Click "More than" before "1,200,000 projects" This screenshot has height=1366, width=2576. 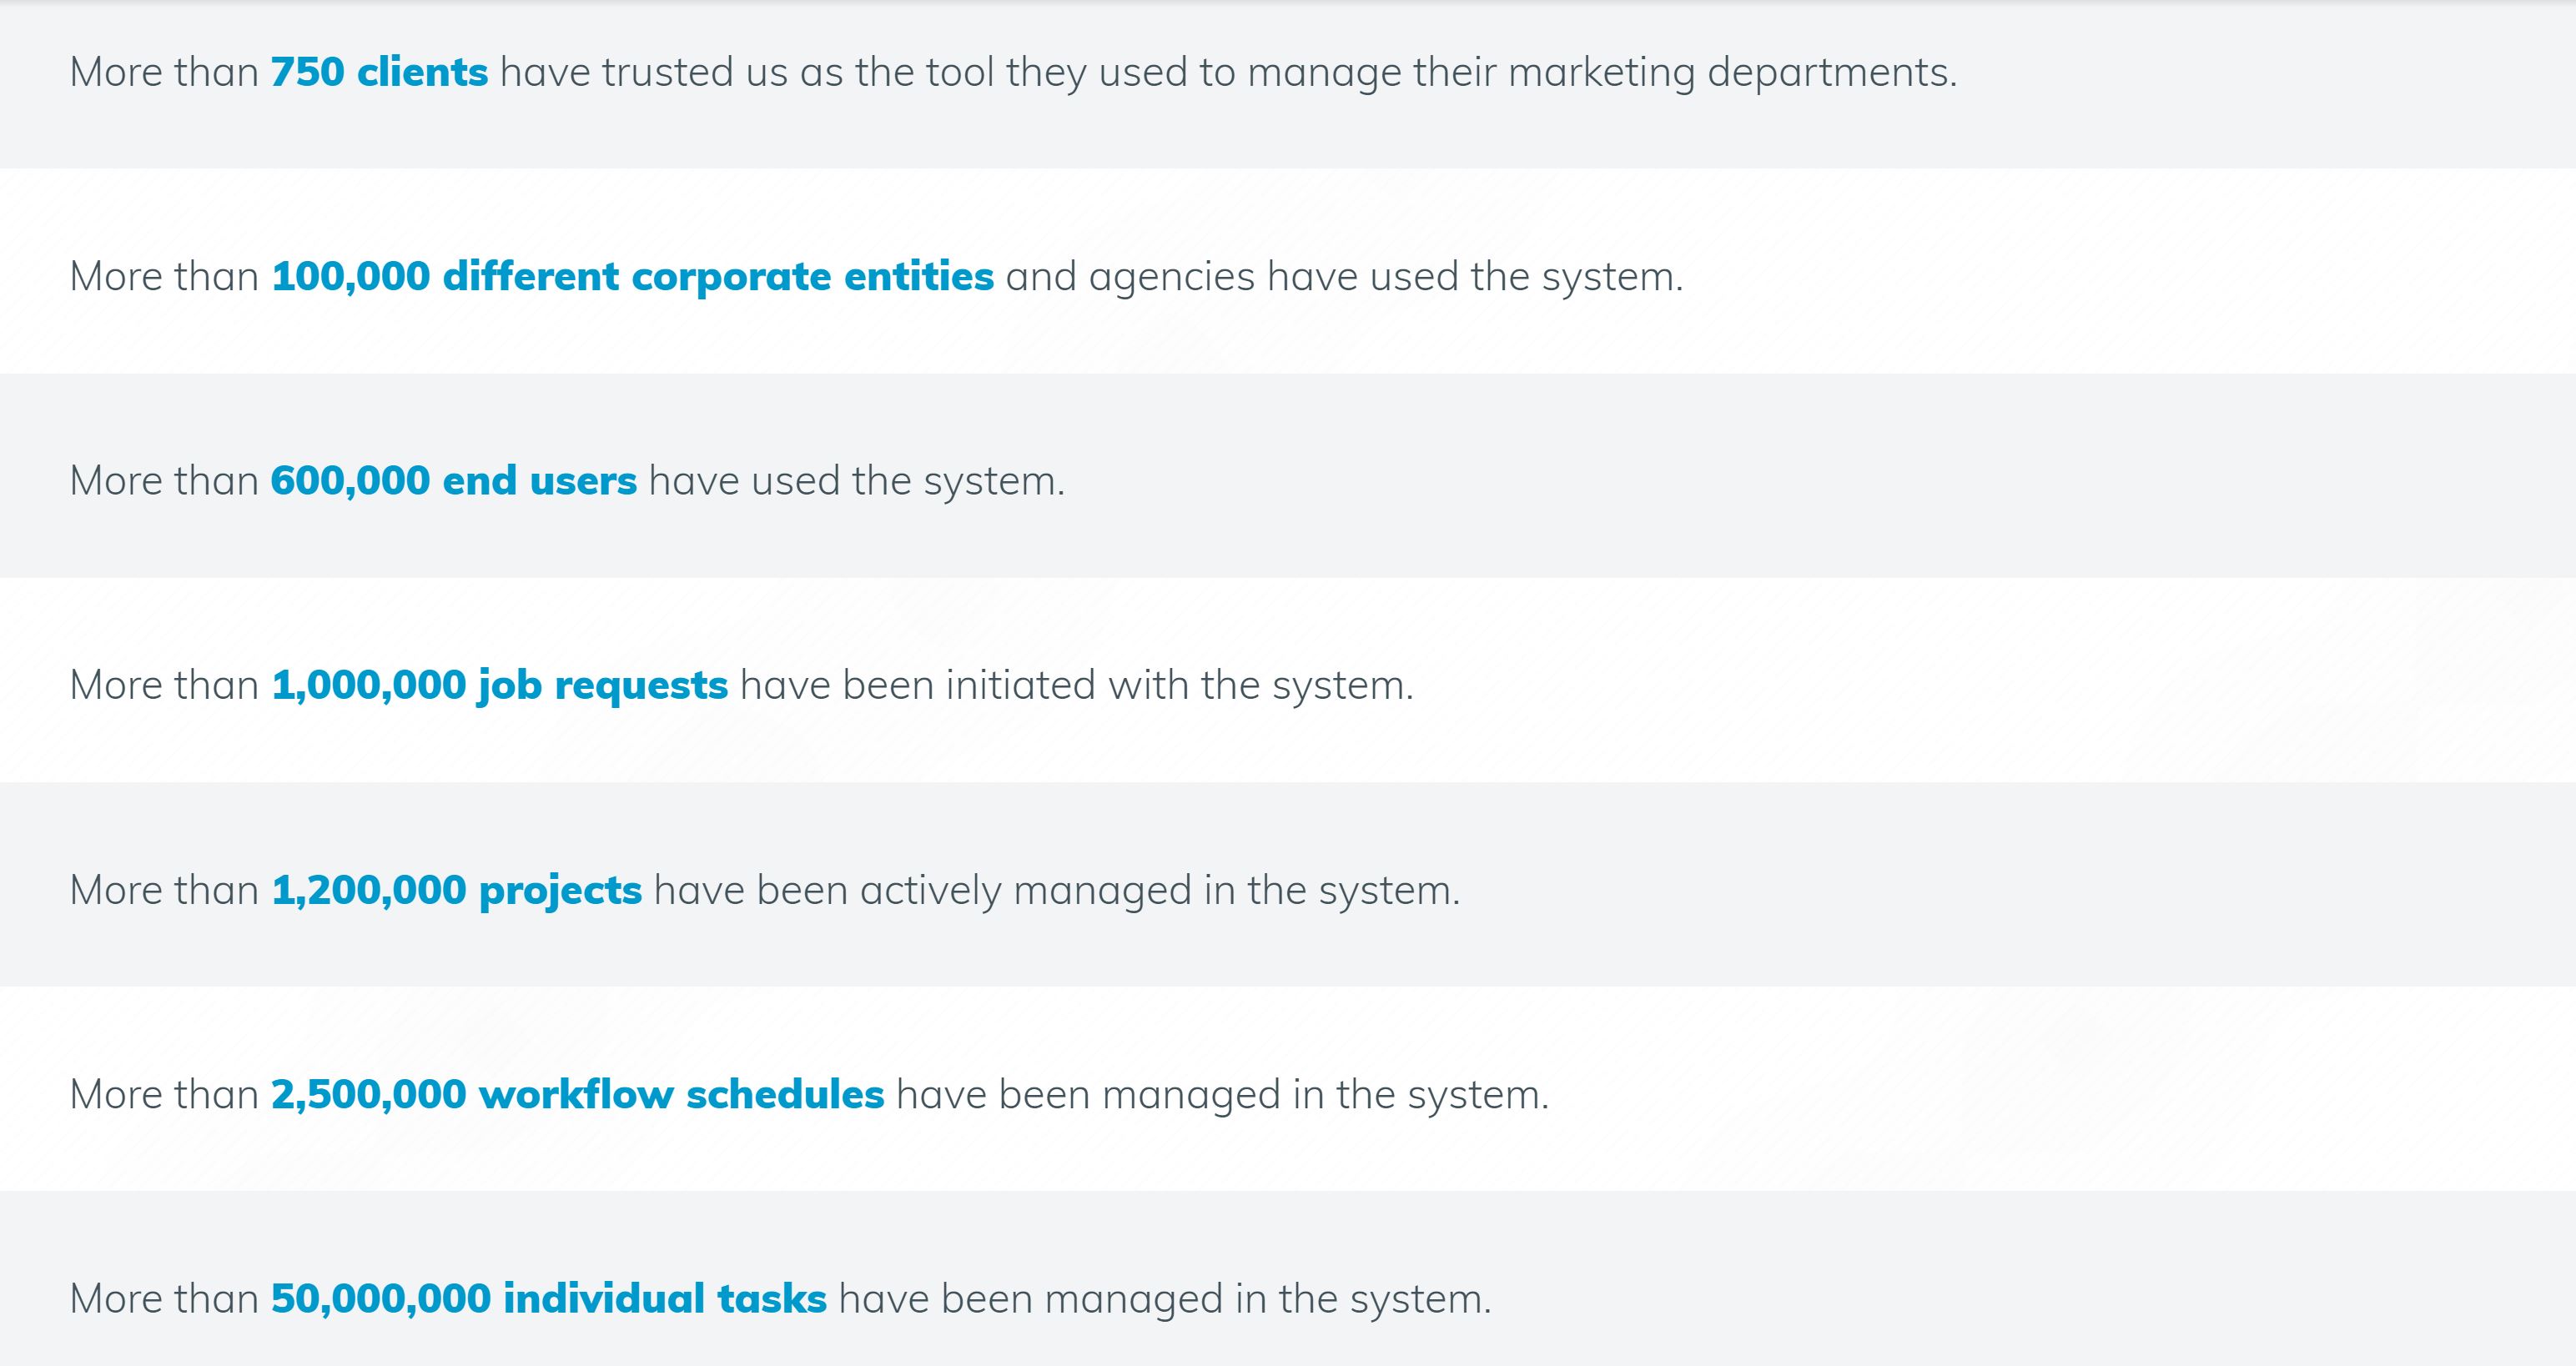164,890
